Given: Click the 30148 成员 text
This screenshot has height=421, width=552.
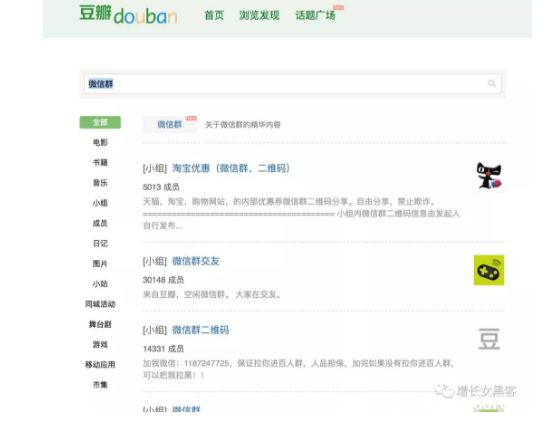Looking at the screenshot, I should (x=163, y=280).
